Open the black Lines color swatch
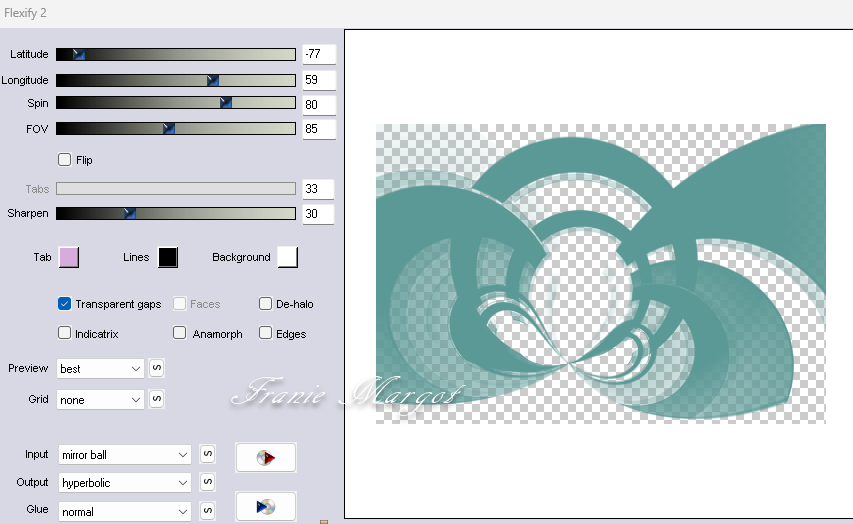This screenshot has width=853, height=524. click(168, 257)
